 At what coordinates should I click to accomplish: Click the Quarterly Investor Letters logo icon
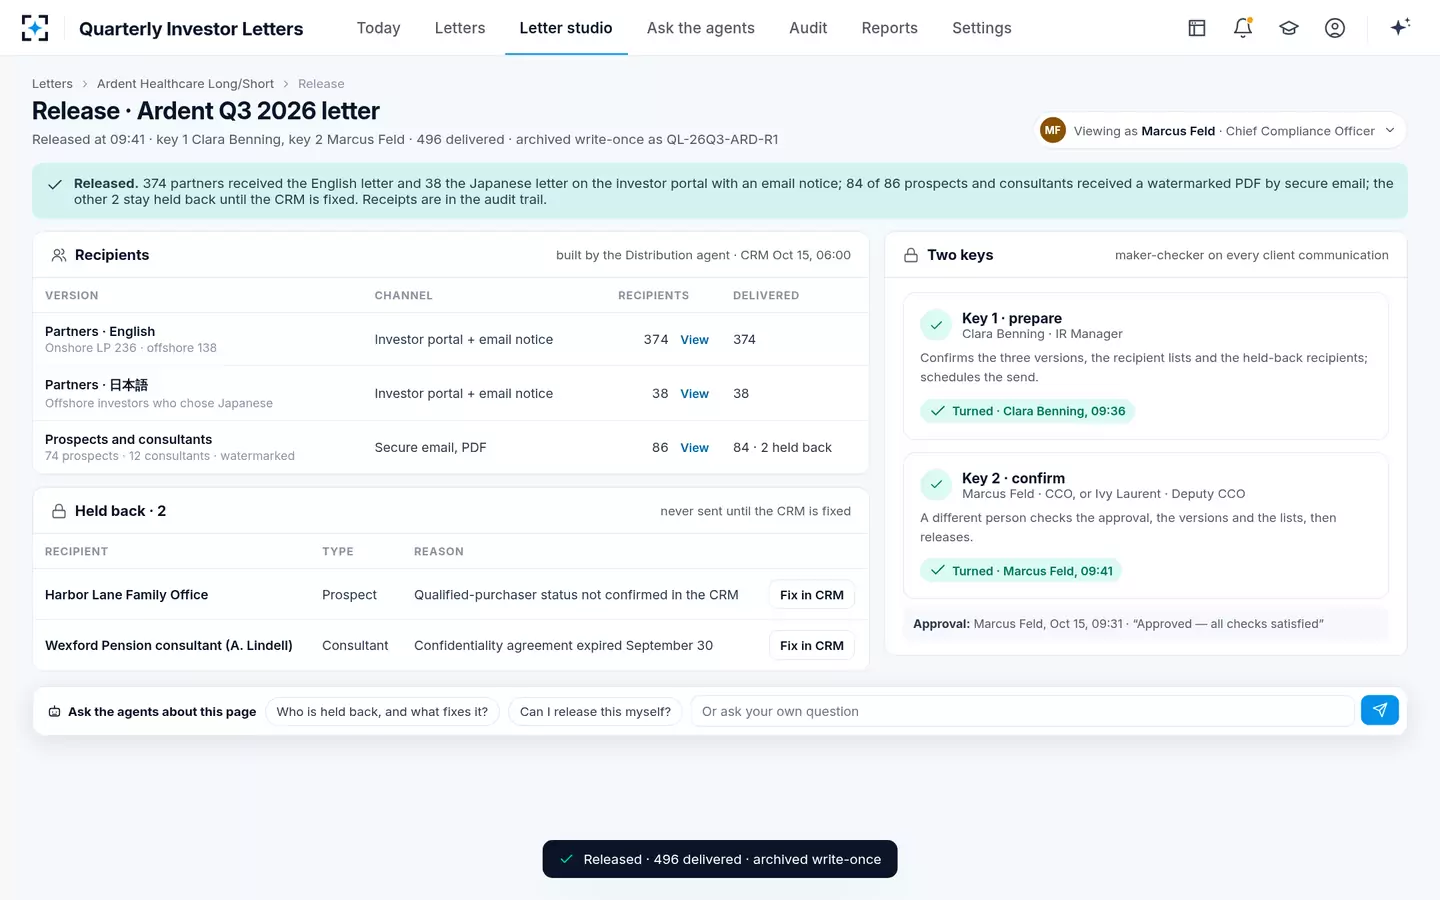click(35, 28)
